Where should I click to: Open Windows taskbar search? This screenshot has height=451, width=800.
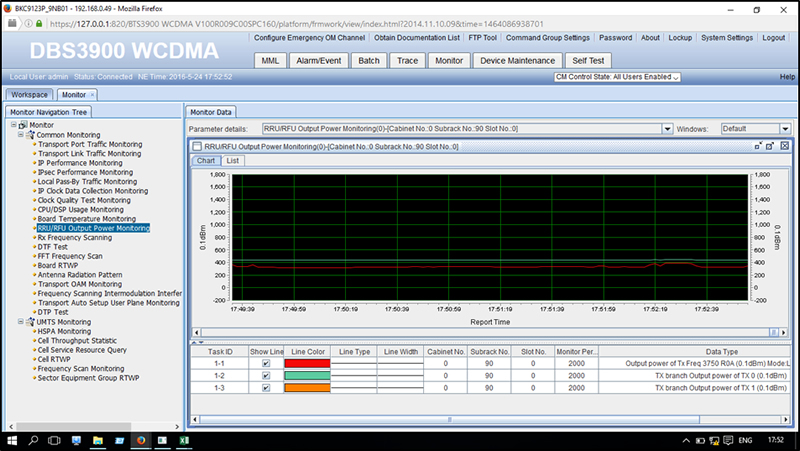coord(33,440)
